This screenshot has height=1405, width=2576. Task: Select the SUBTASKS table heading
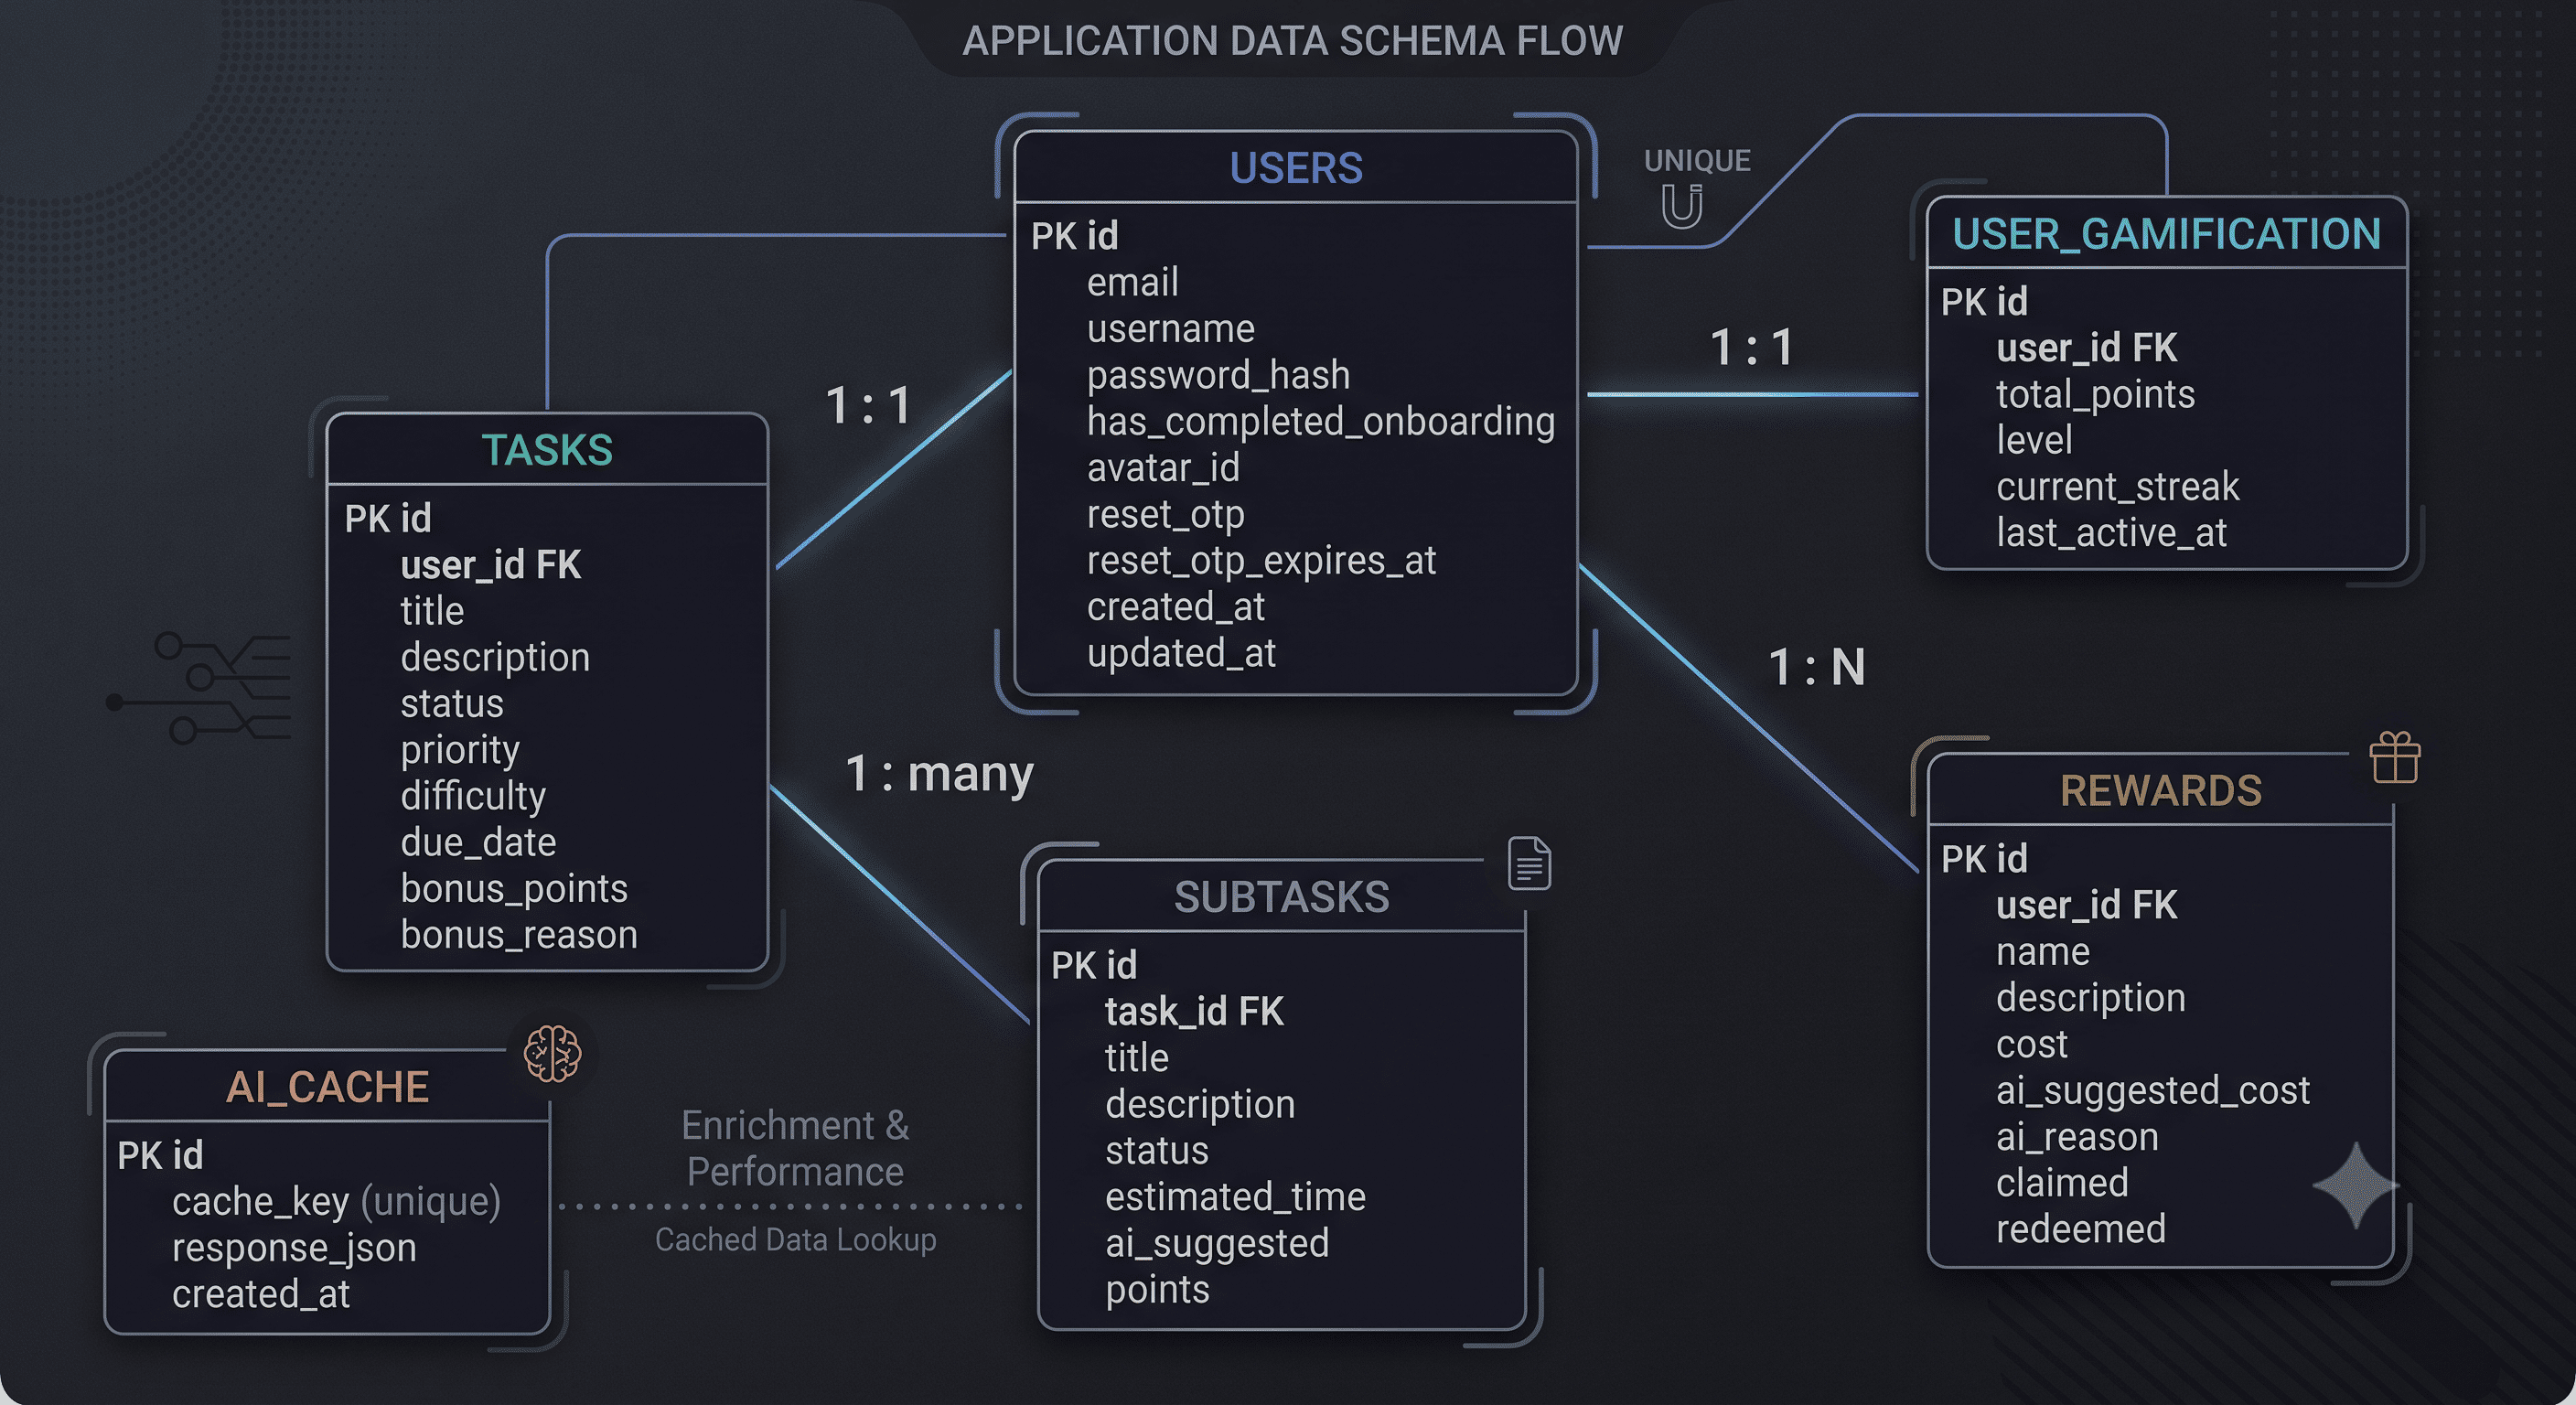[x=1281, y=897]
